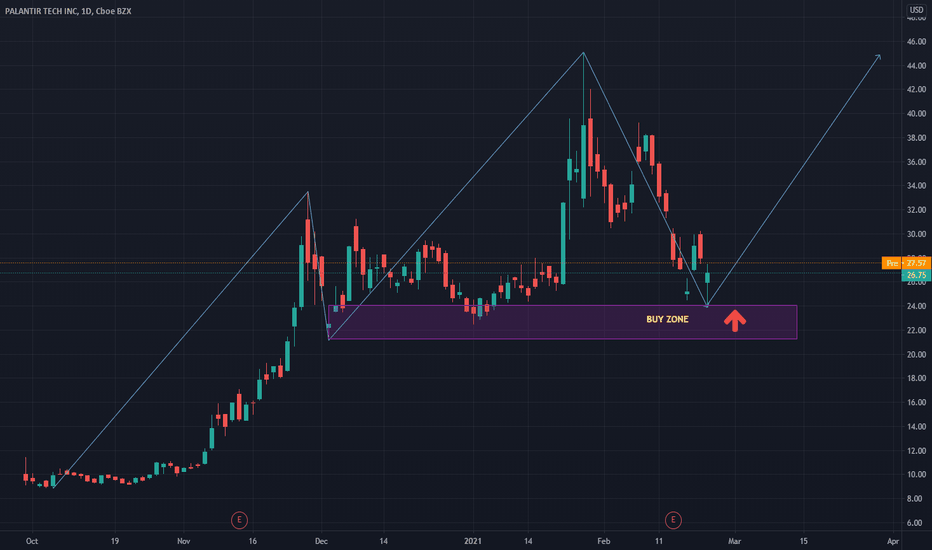Click the 38.00 price scale label
Screen dimensions: 932x550
[916, 138]
